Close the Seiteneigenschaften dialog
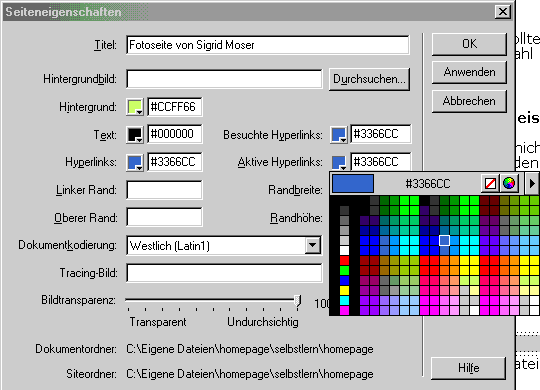 (x=502, y=12)
